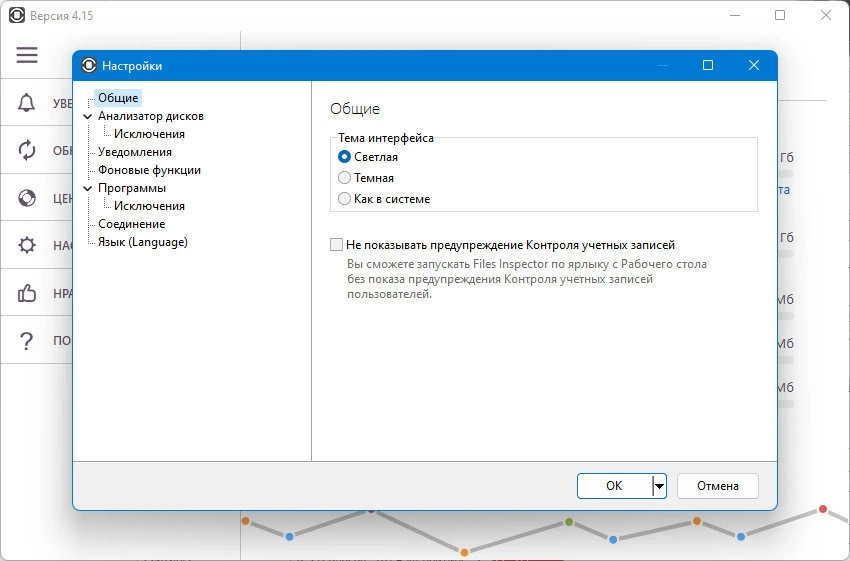Go to Язык (Language) settings
The height and width of the screenshot is (561, 850).
coord(143,242)
